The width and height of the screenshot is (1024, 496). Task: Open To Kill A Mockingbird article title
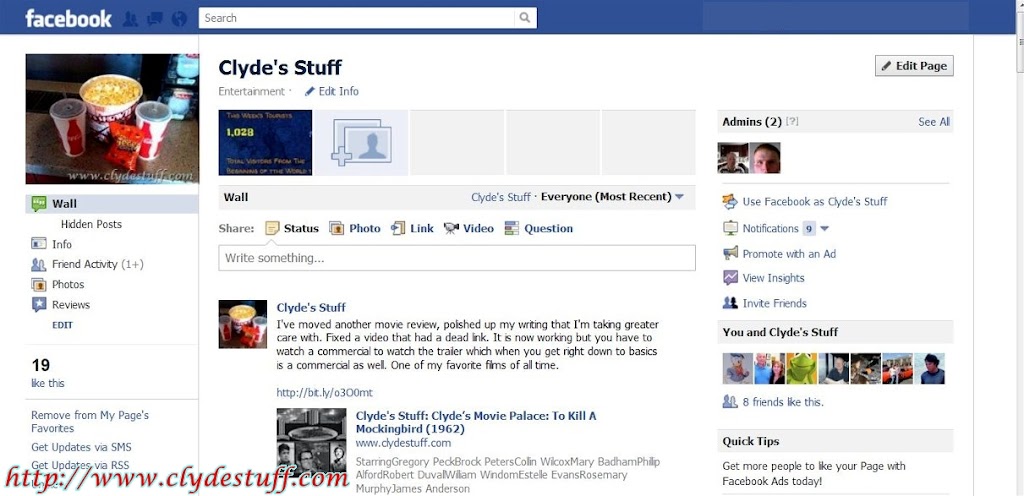(x=476, y=422)
